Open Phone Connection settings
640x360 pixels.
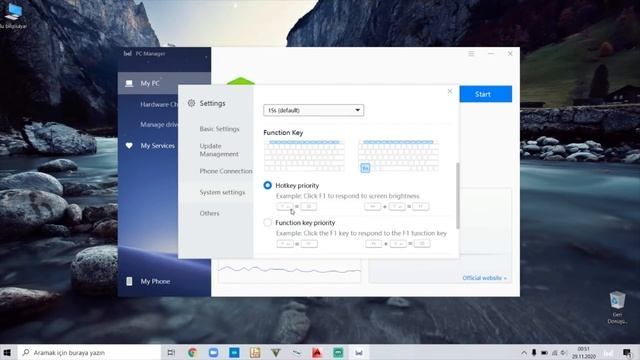point(226,171)
